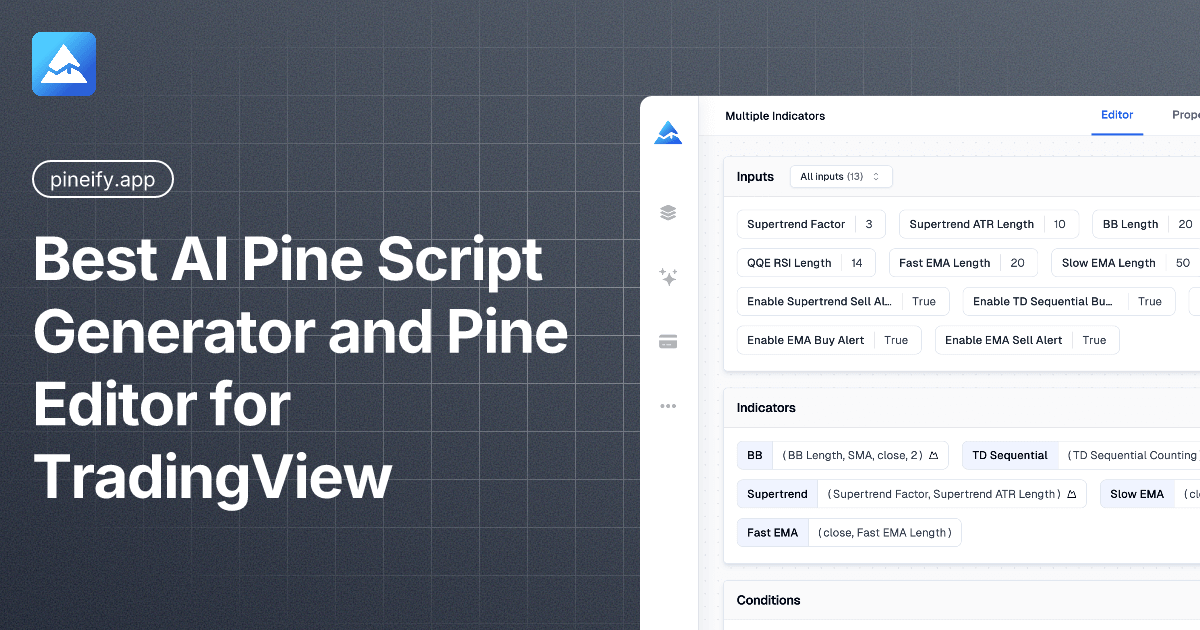Open the All inputs (13) dropdown
The width and height of the screenshot is (1200, 630).
(x=841, y=177)
